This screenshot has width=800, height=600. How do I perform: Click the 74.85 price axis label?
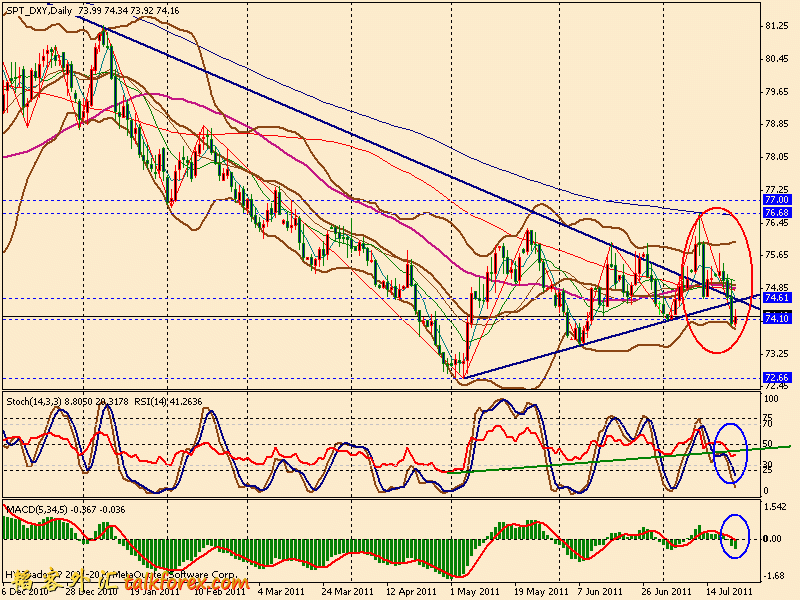coord(777,288)
